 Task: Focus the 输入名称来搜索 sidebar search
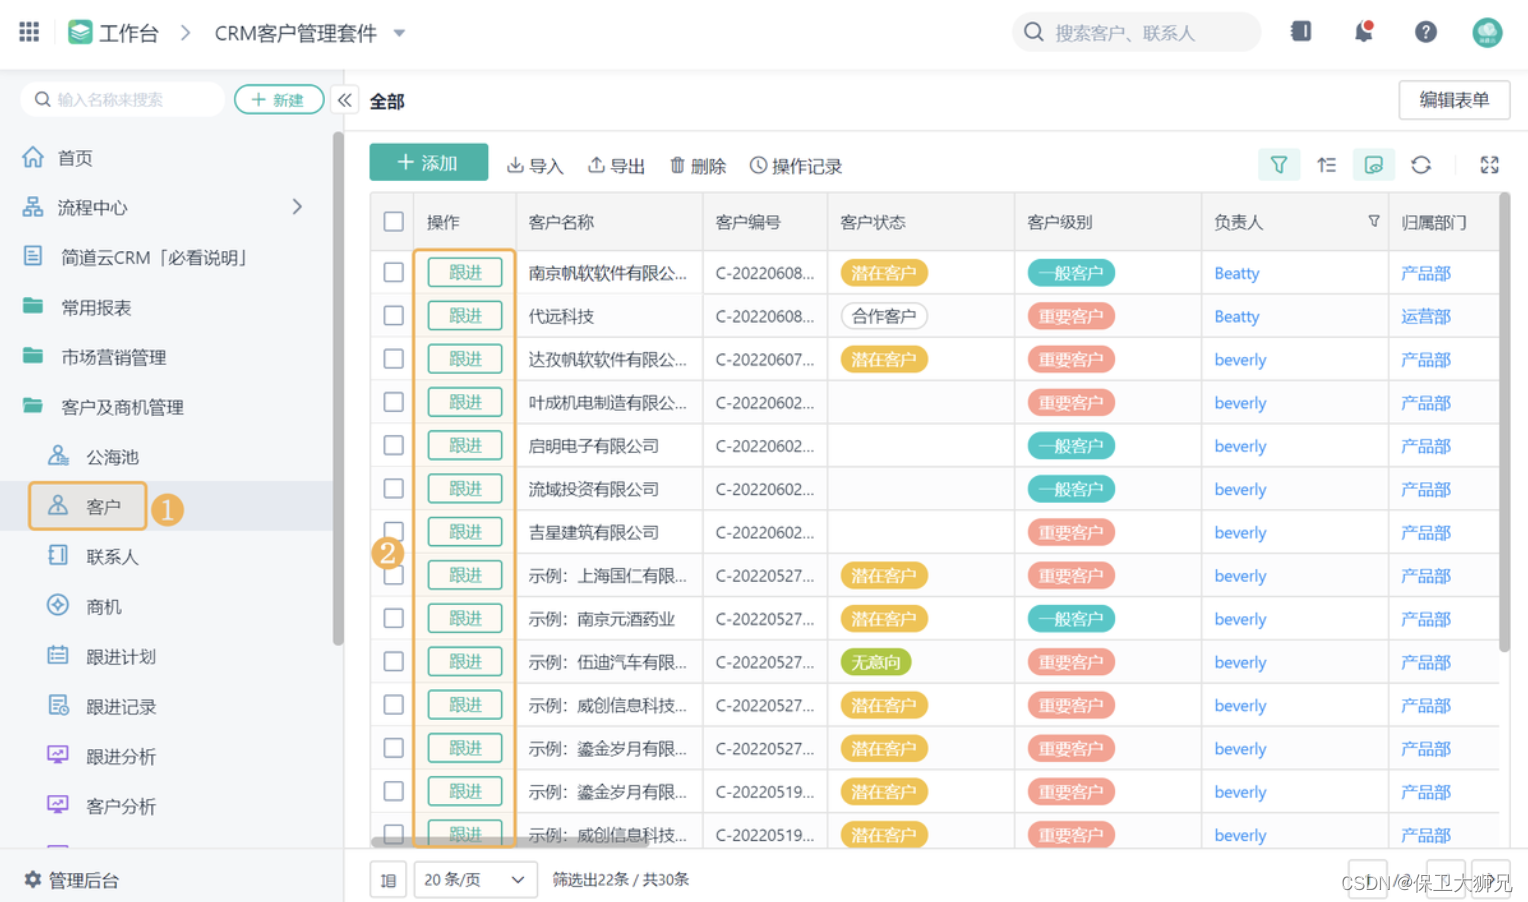[122, 99]
